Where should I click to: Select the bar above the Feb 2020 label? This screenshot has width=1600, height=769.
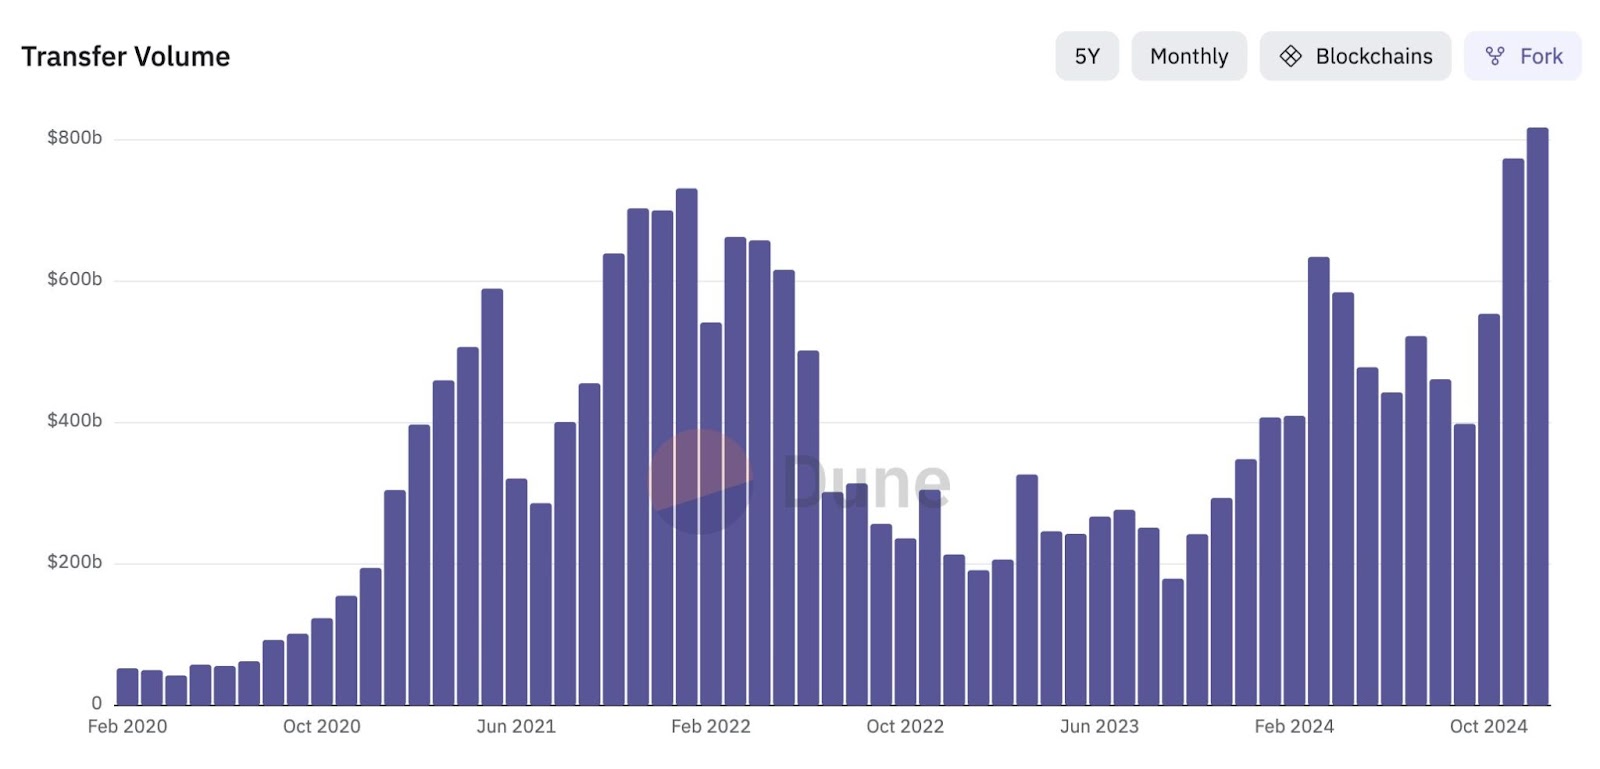[x=128, y=687]
